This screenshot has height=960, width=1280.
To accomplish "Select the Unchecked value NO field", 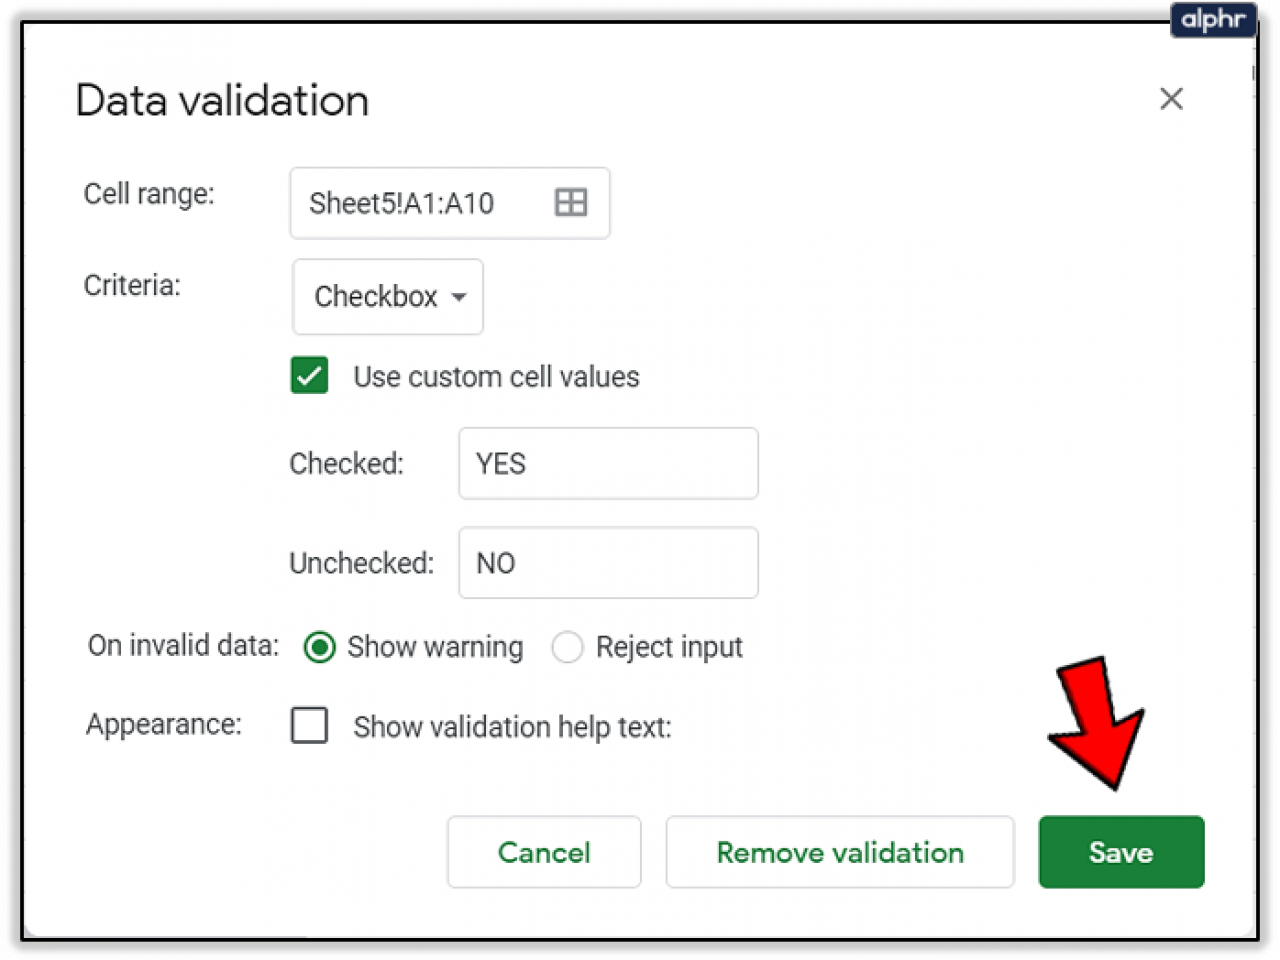I will (x=607, y=562).
